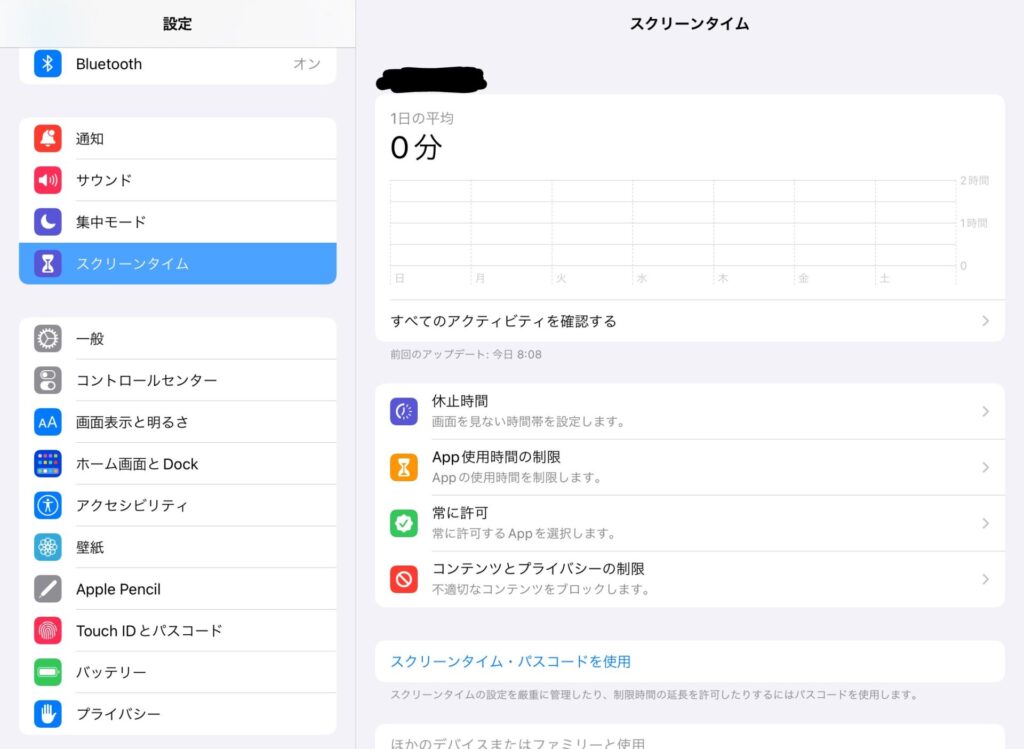Select スクリーンタイム in the sidebar
The width and height of the screenshot is (1024, 749).
(x=178, y=264)
